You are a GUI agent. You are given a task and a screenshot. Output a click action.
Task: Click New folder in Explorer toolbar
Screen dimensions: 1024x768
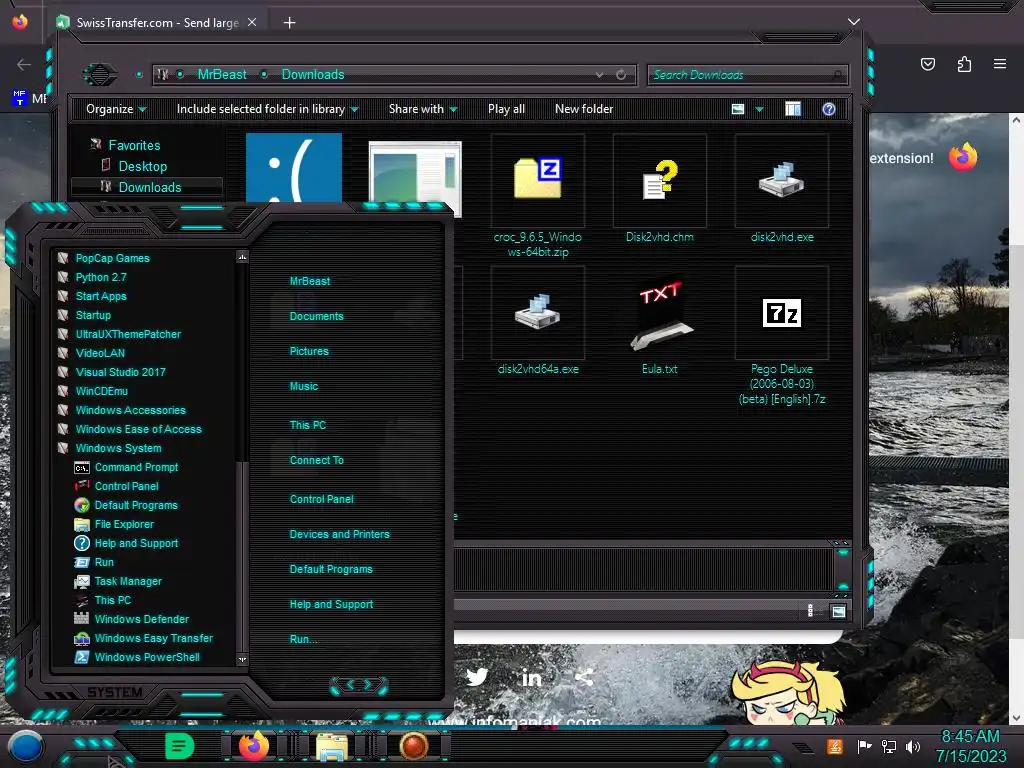584,109
